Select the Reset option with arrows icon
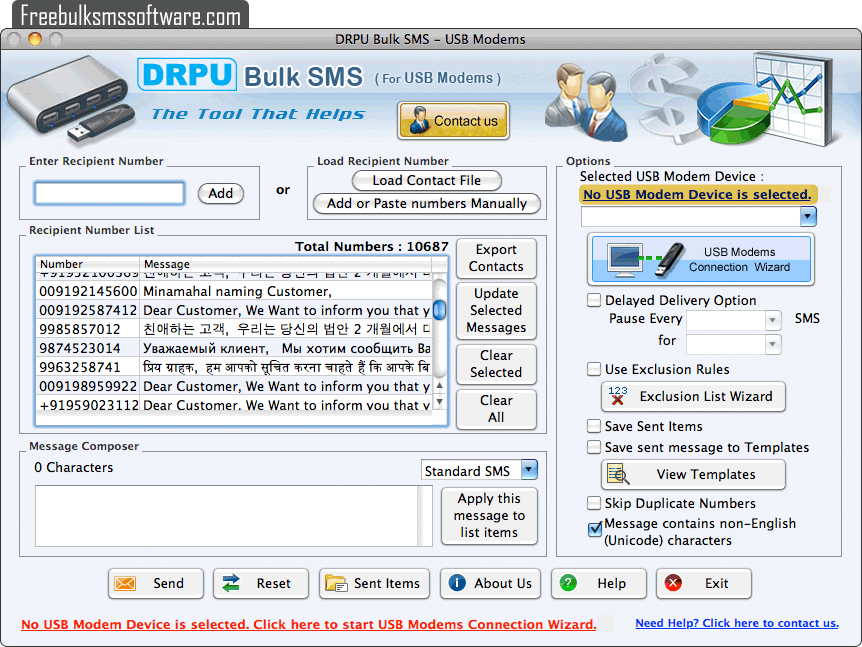 coord(260,583)
